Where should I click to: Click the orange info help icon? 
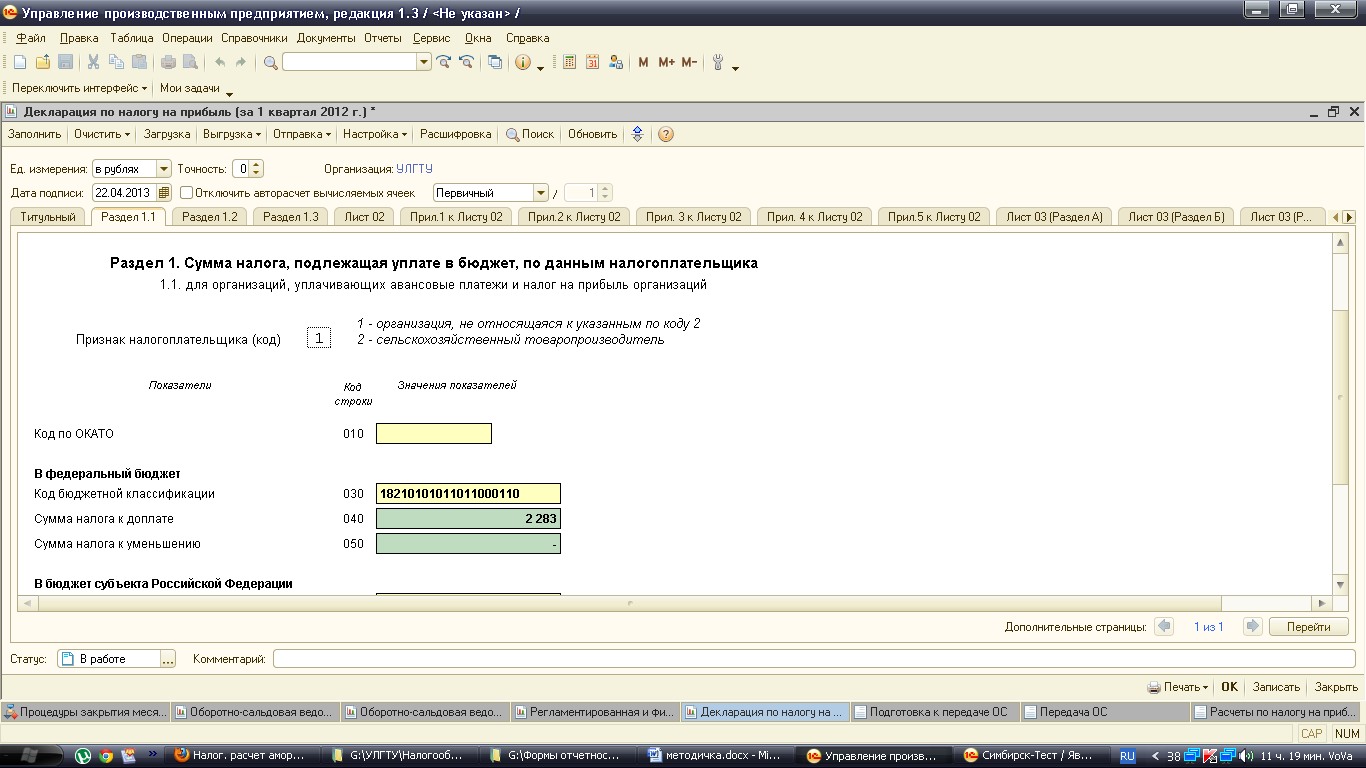pyautogui.click(x=523, y=62)
